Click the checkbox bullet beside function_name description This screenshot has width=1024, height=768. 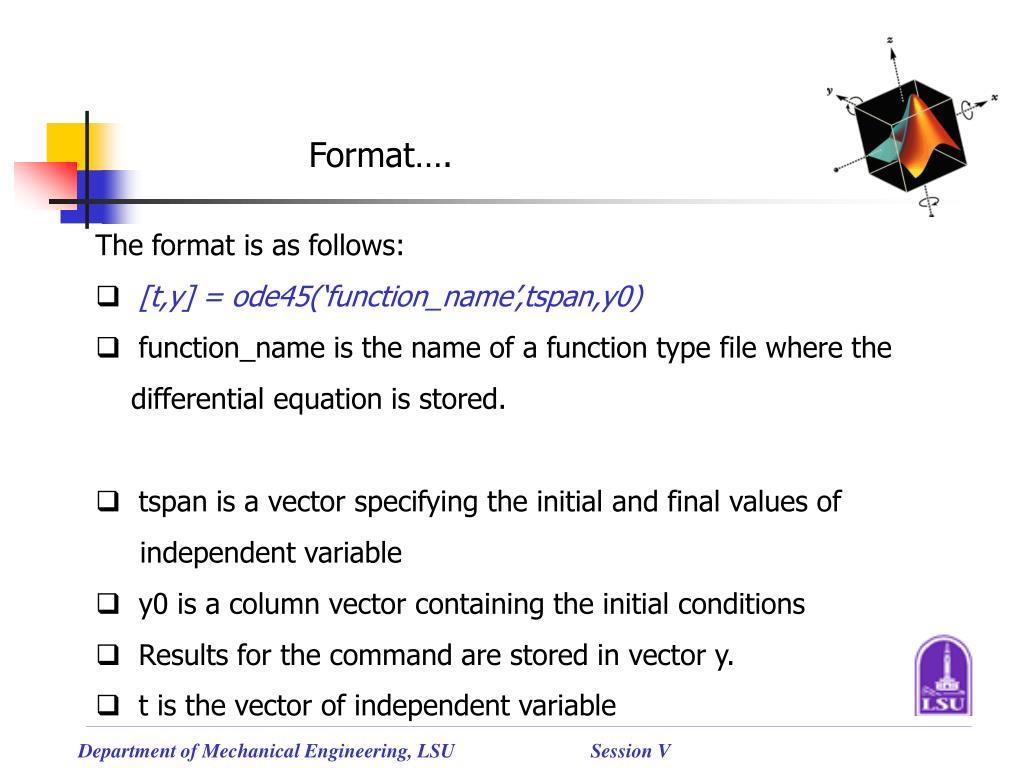[108, 347]
